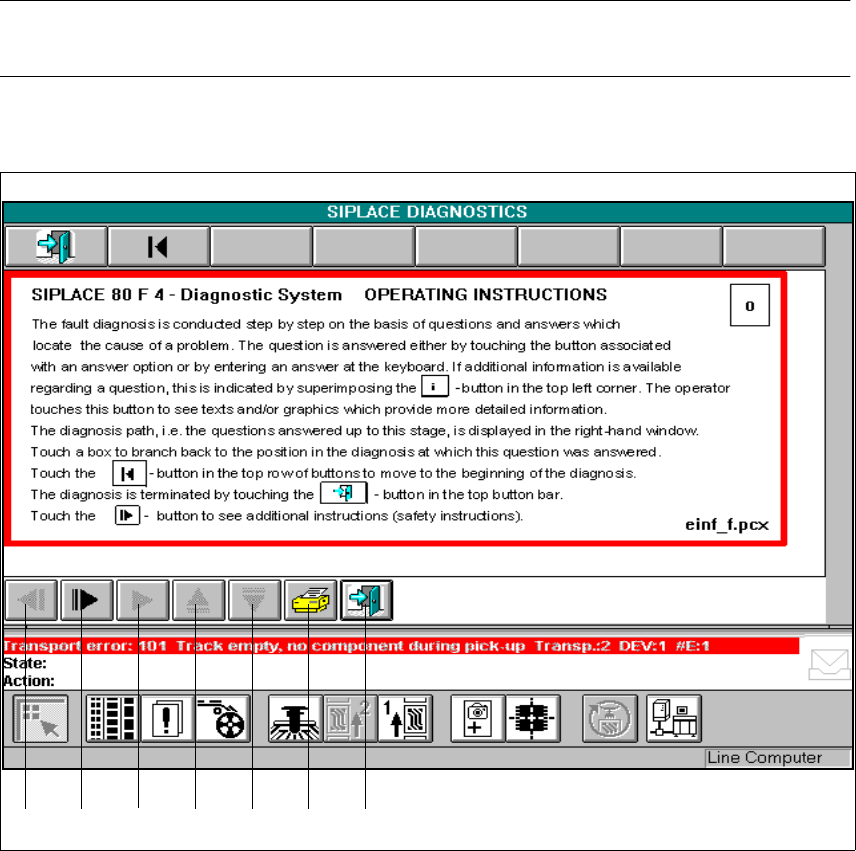
Task: Open the feeder table grid icon
Action: [x=113, y=719]
